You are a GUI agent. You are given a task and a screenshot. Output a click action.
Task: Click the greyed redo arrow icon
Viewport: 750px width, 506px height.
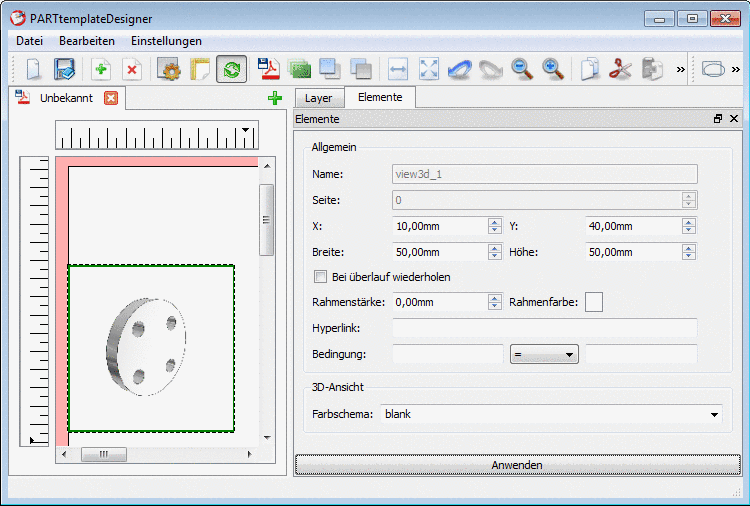[x=491, y=69]
